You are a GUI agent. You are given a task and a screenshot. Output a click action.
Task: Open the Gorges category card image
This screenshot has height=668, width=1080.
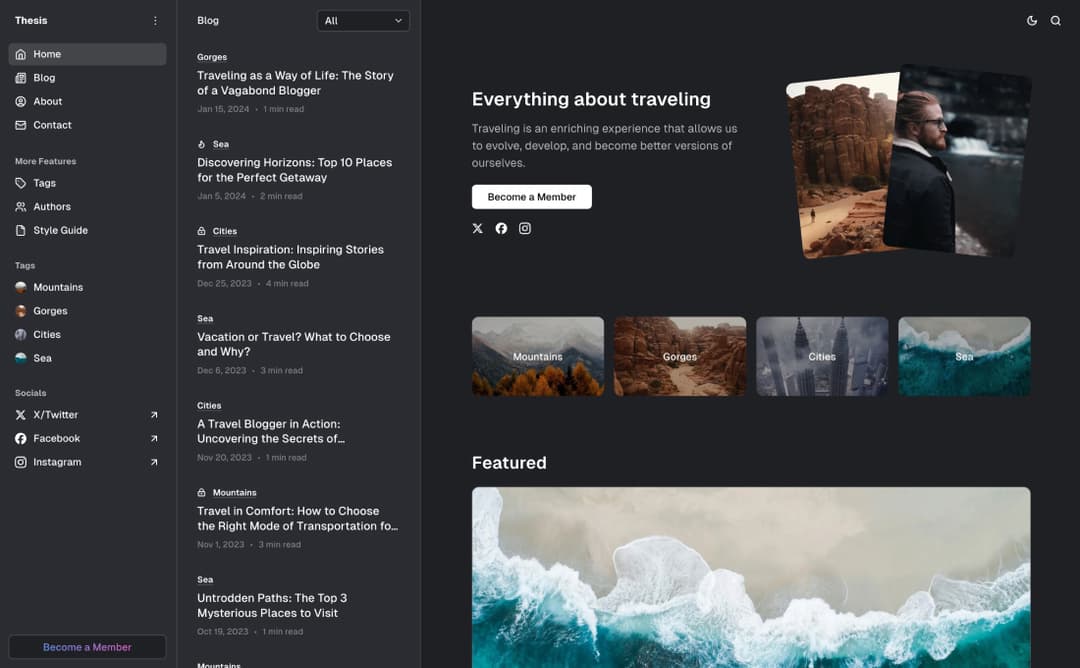[680, 356]
